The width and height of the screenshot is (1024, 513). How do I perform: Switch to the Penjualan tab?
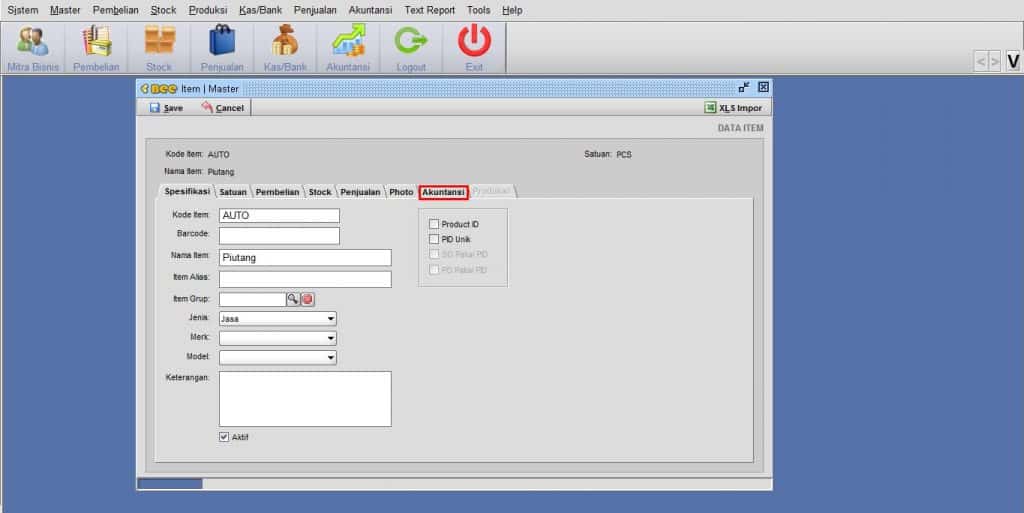pyautogui.click(x=360, y=192)
